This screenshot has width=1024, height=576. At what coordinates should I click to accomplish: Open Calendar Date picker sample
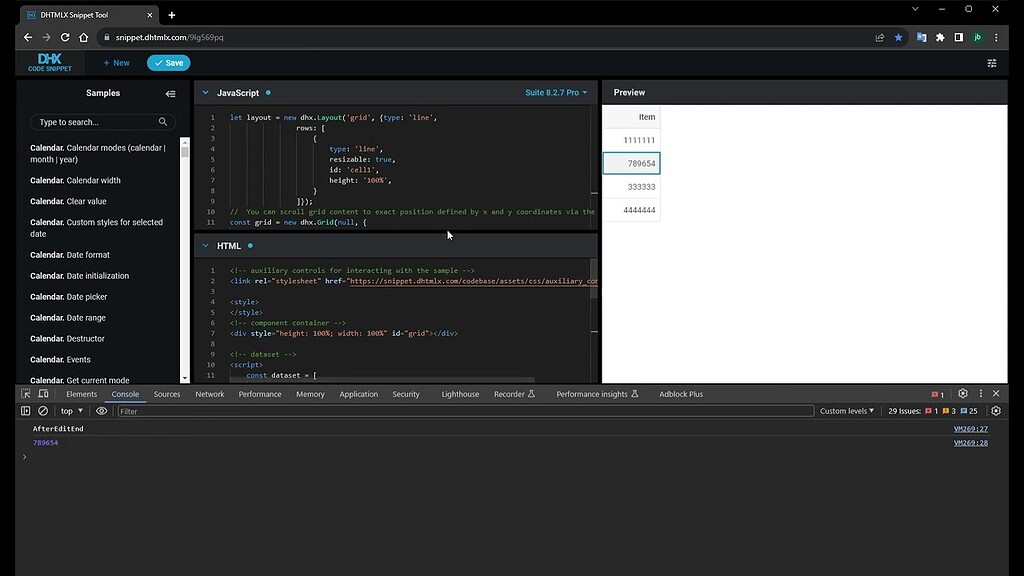[x=69, y=296]
